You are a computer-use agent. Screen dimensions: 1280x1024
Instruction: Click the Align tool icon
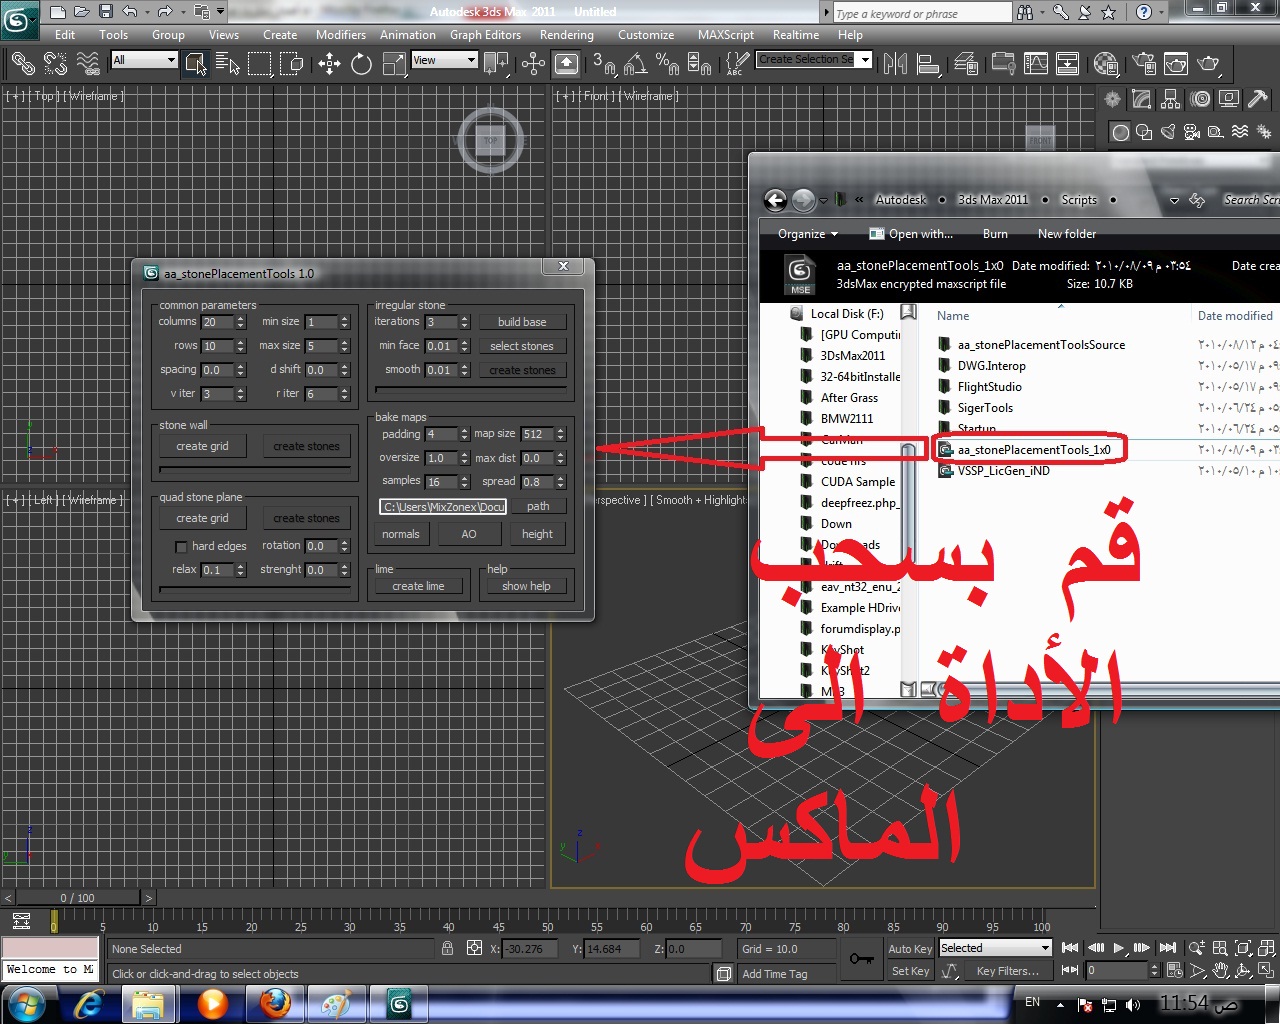tap(929, 64)
